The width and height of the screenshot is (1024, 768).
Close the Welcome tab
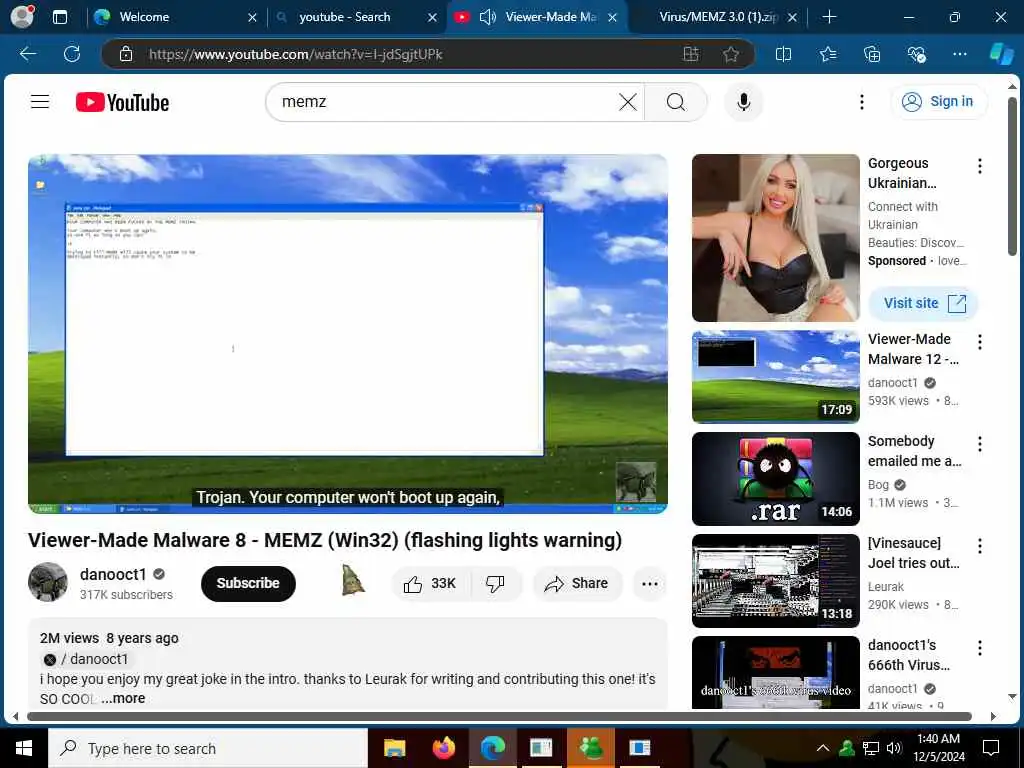click(252, 18)
